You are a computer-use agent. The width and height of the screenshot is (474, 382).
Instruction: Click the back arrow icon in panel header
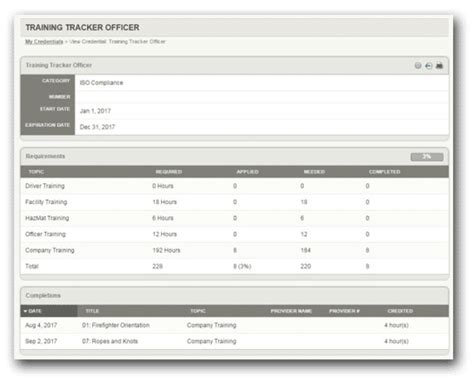[429, 66]
